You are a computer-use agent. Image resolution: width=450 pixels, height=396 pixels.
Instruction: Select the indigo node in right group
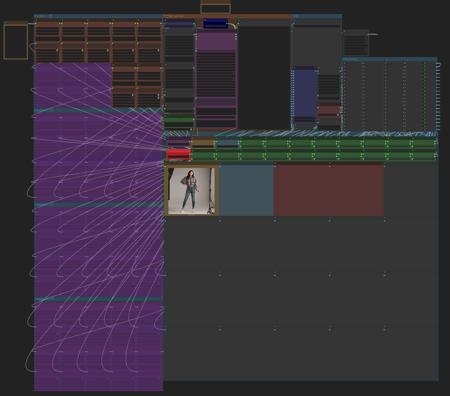pyautogui.click(x=305, y=93)
